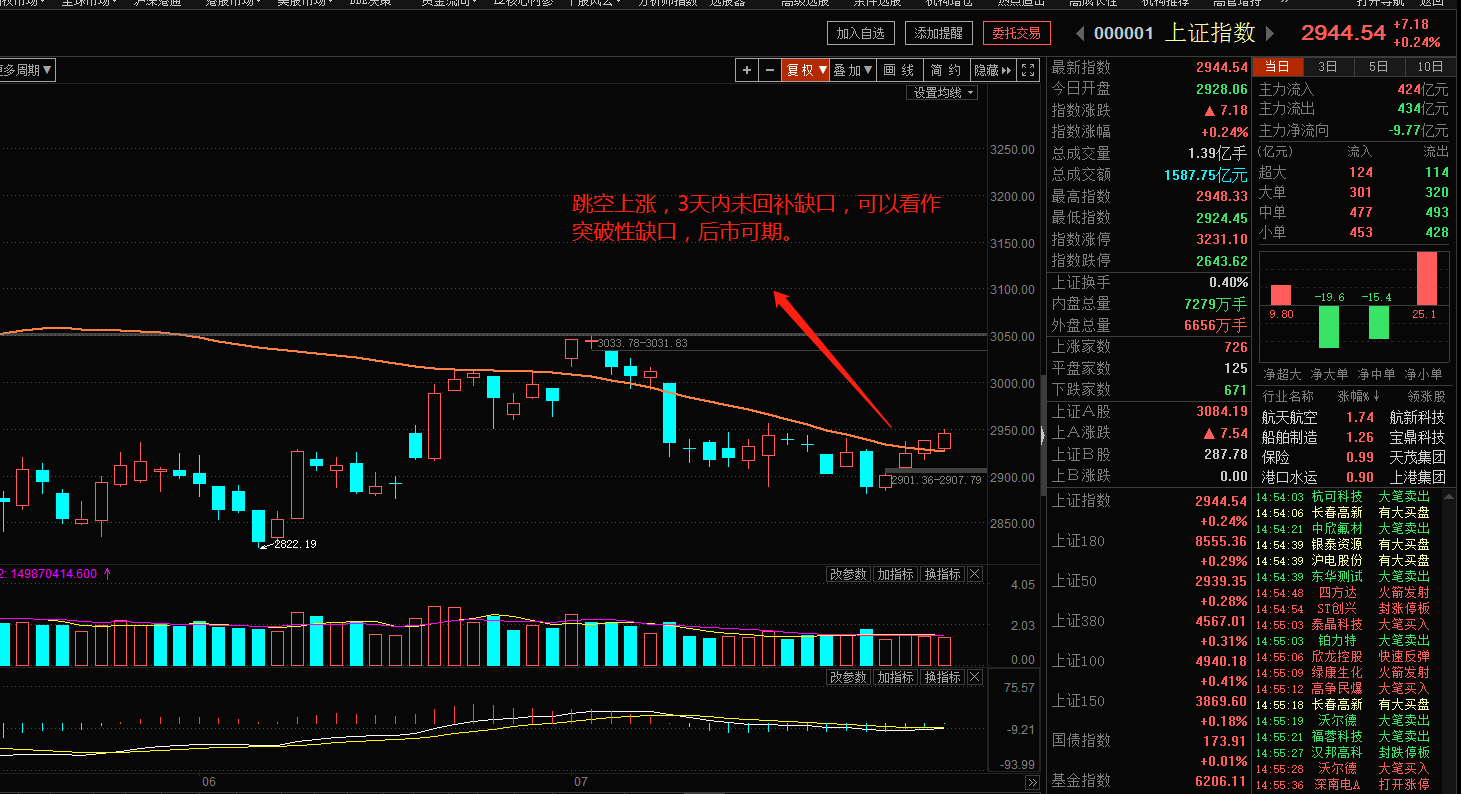Image resolution: width=1461 pixels, height=794 pixels.
Task: Click the 净超大 red flow bar
Action: pos(1281,295)
